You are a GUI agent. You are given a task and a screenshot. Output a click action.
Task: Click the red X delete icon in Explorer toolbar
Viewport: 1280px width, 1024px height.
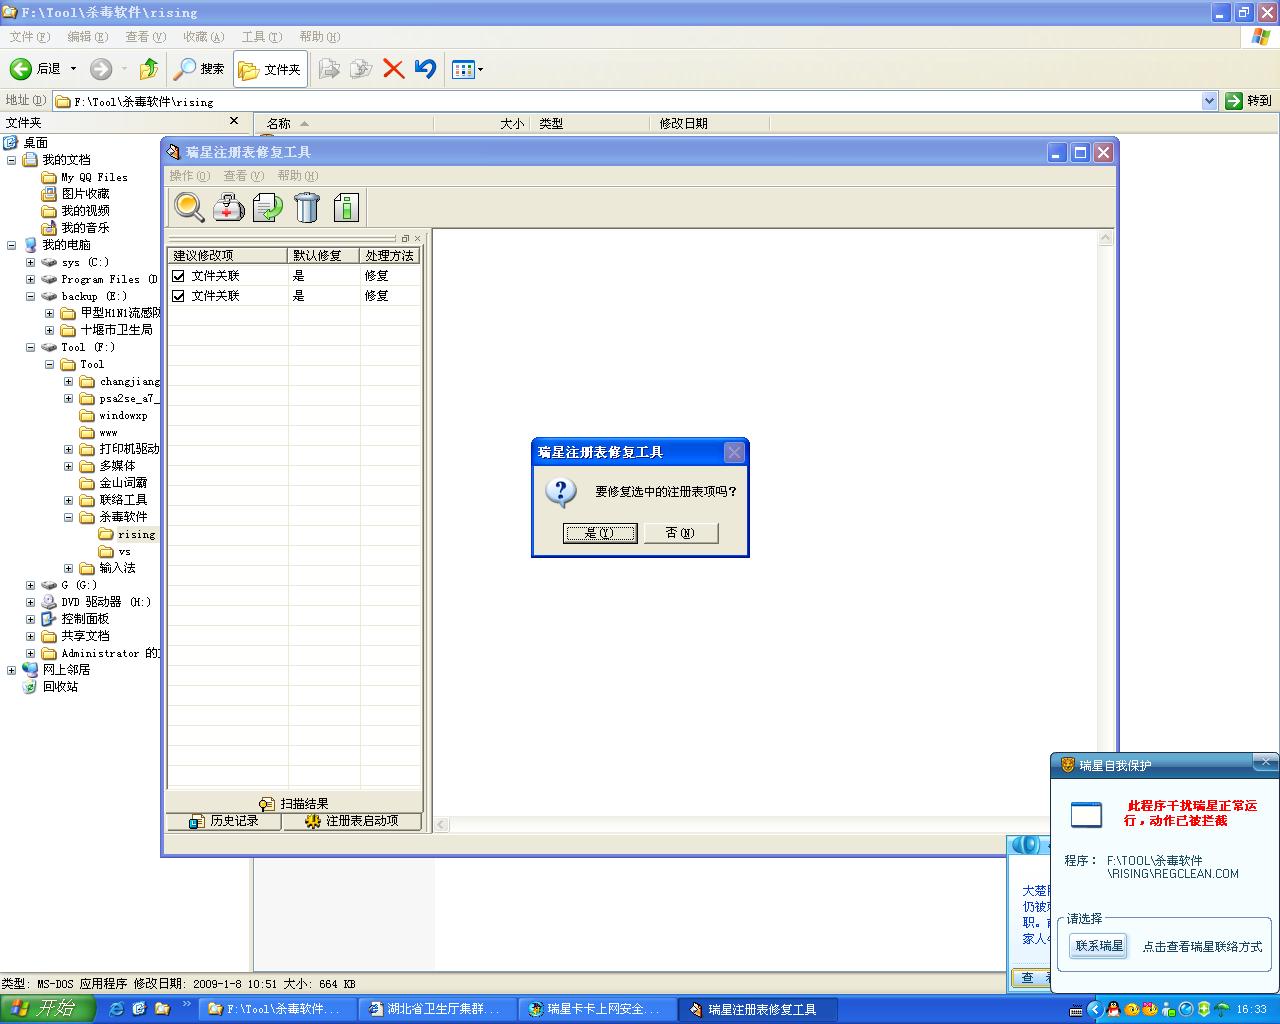point(394,69)
